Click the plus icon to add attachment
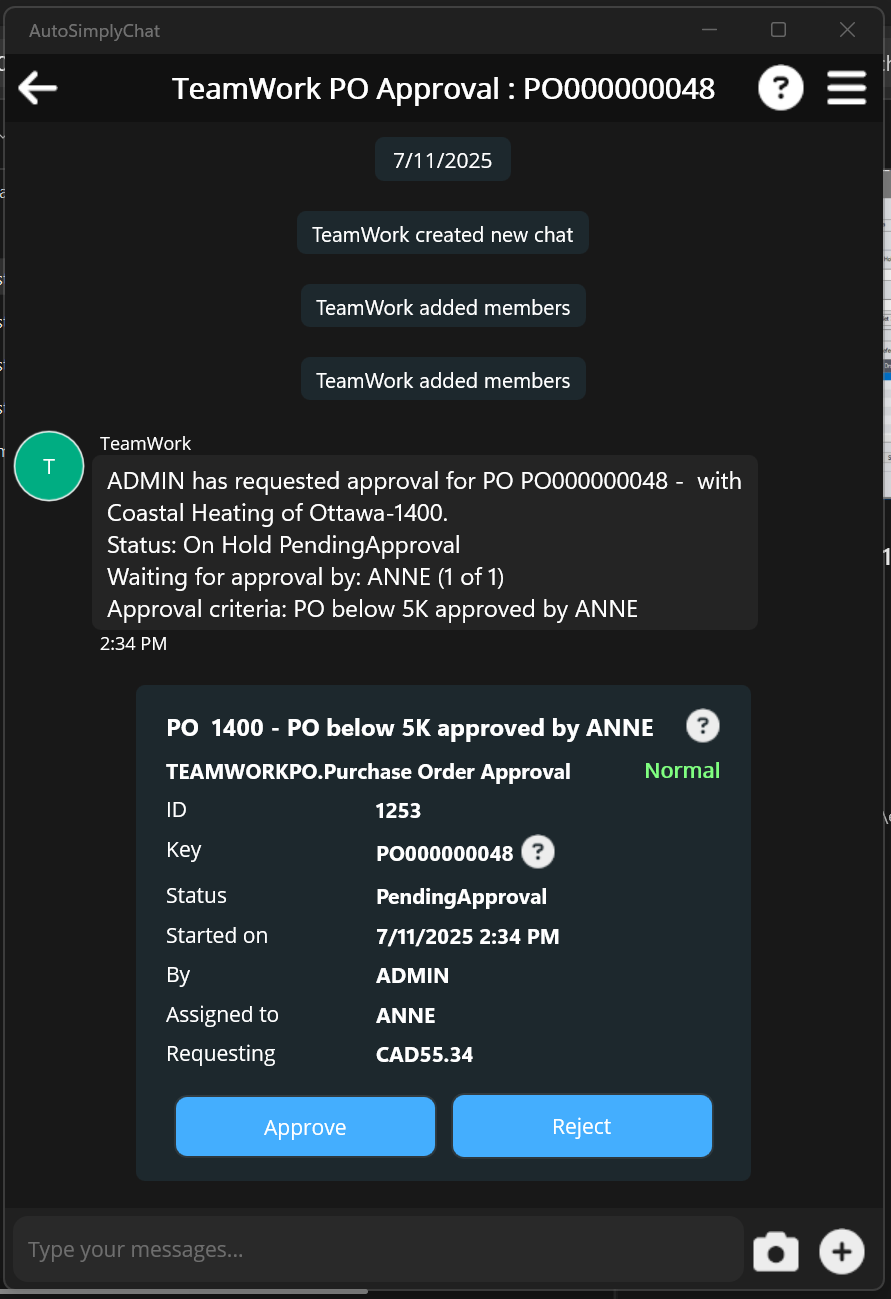 coord(842,1251)
